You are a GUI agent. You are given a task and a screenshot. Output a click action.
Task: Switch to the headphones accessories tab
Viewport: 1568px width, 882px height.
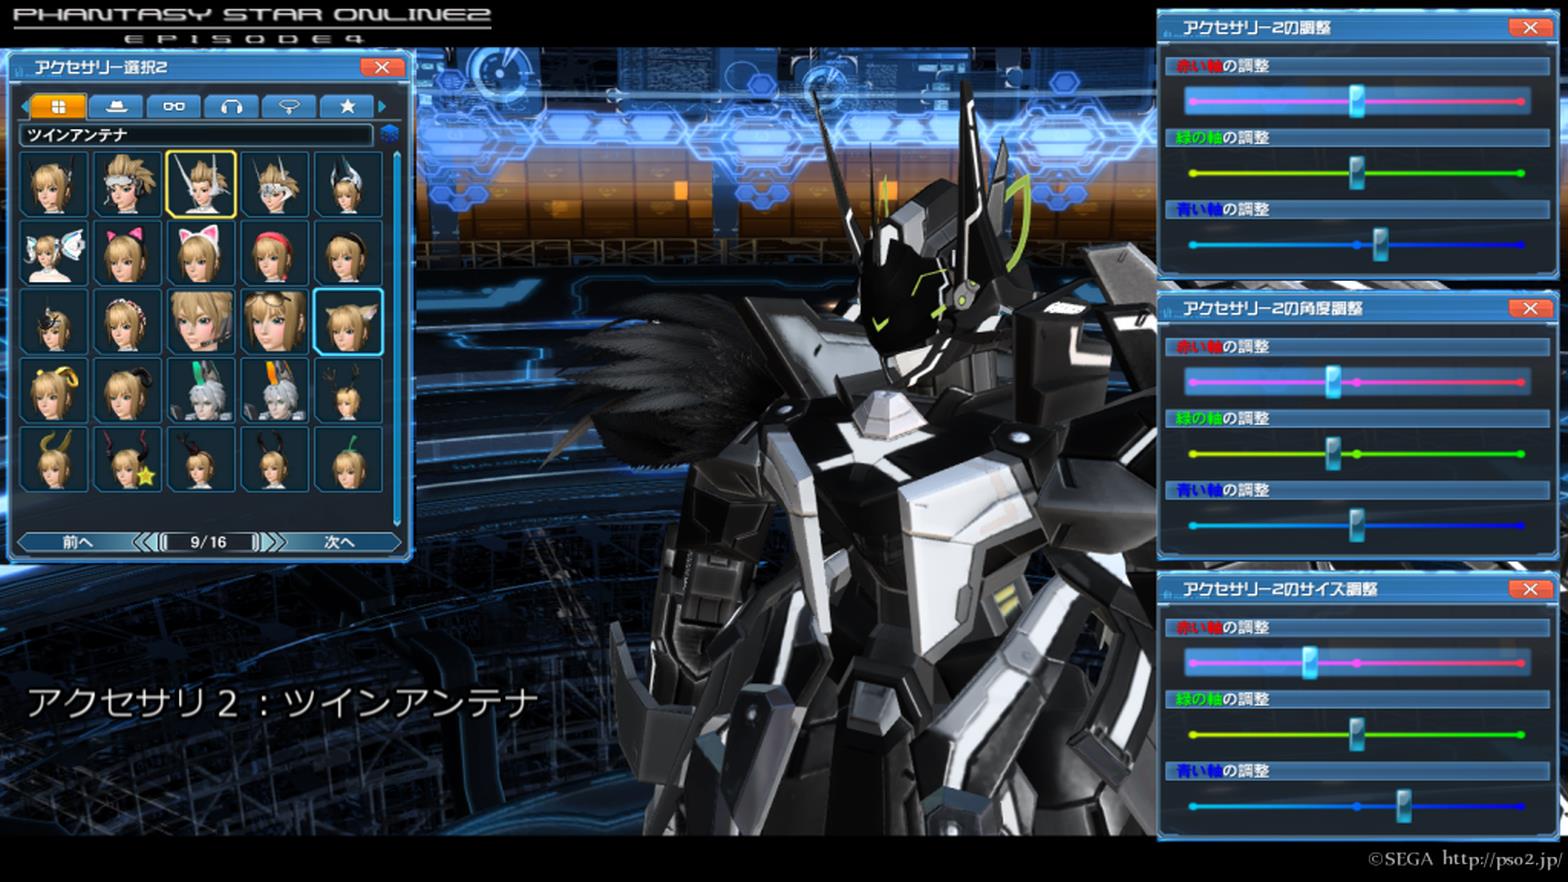(x=232, y=106)
